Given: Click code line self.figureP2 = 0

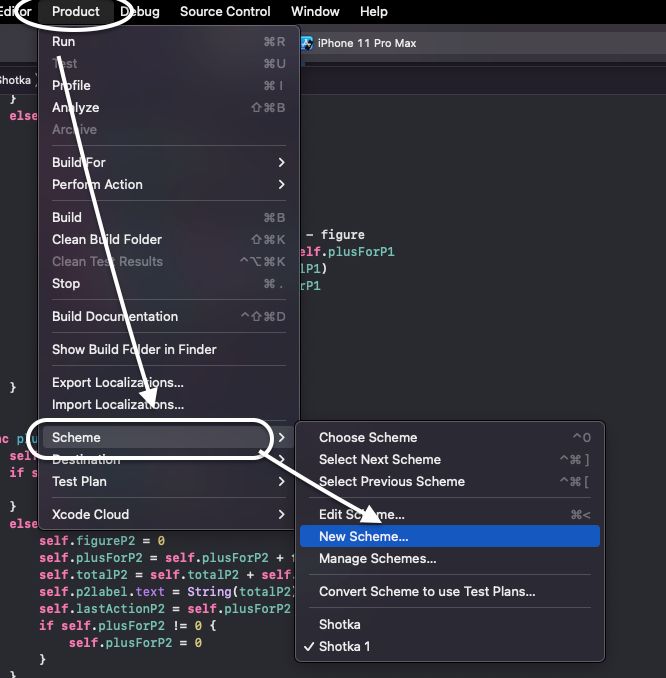Looking at the screenshot, I should pos(102,541).
